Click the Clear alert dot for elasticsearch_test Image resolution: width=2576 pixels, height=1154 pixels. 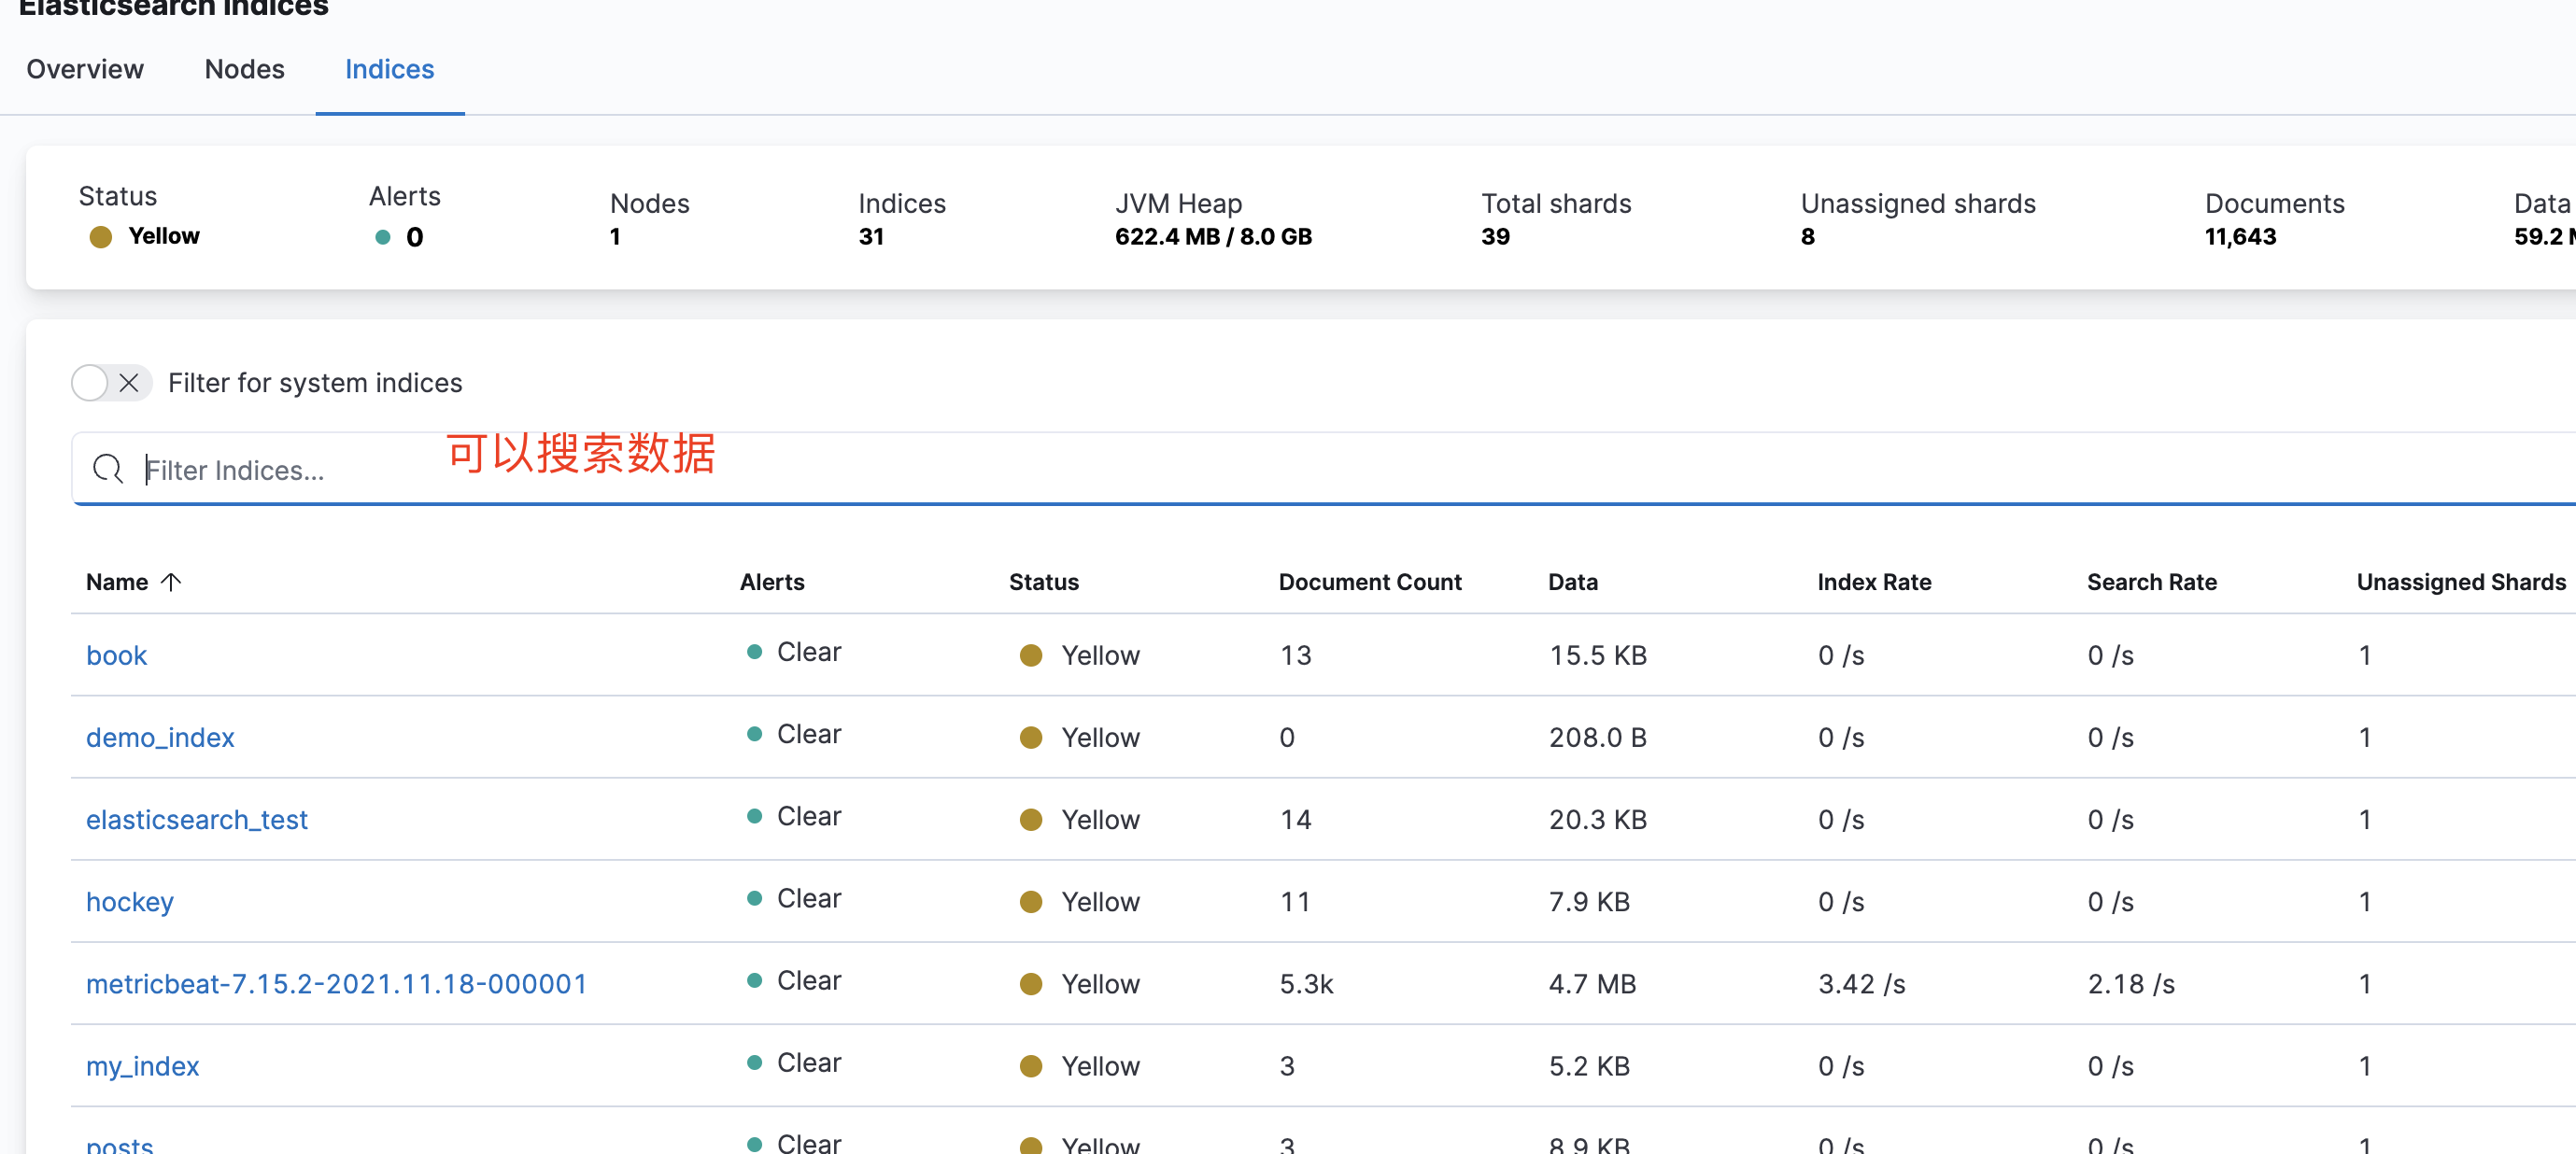click(755, 816)
